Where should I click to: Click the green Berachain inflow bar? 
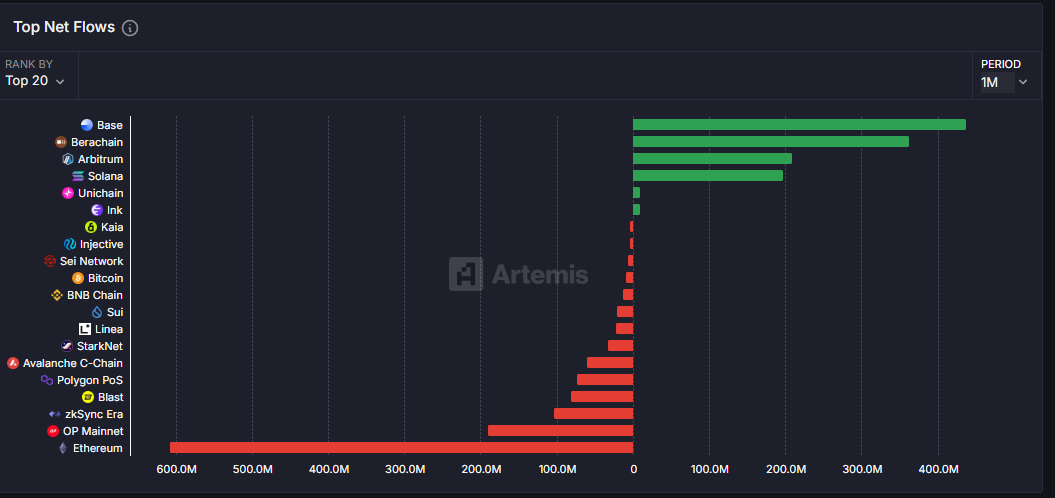point(770,142)
